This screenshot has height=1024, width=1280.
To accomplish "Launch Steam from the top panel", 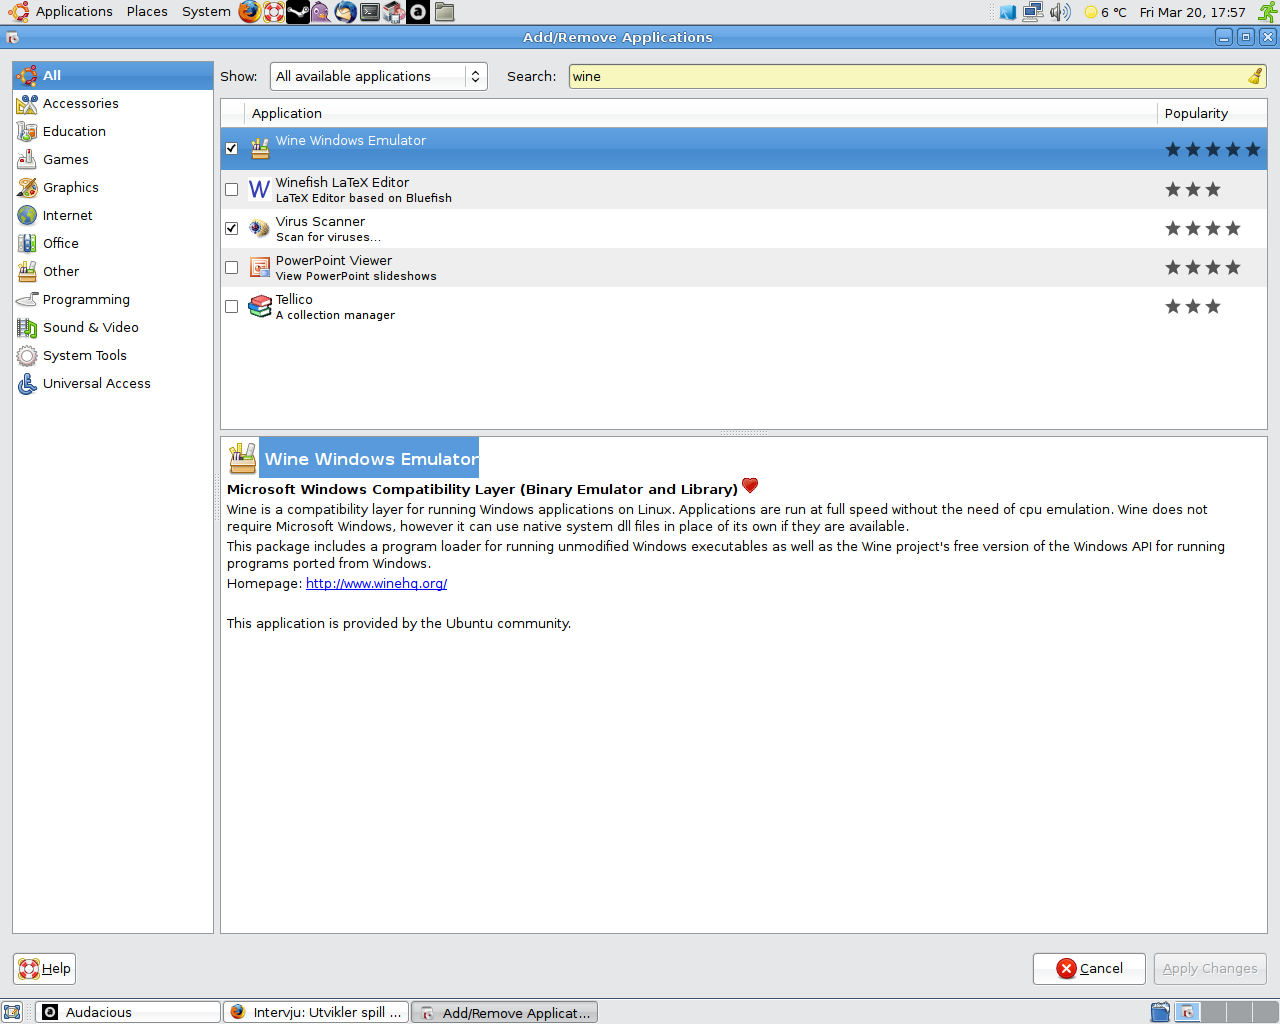I will [298, 12].
